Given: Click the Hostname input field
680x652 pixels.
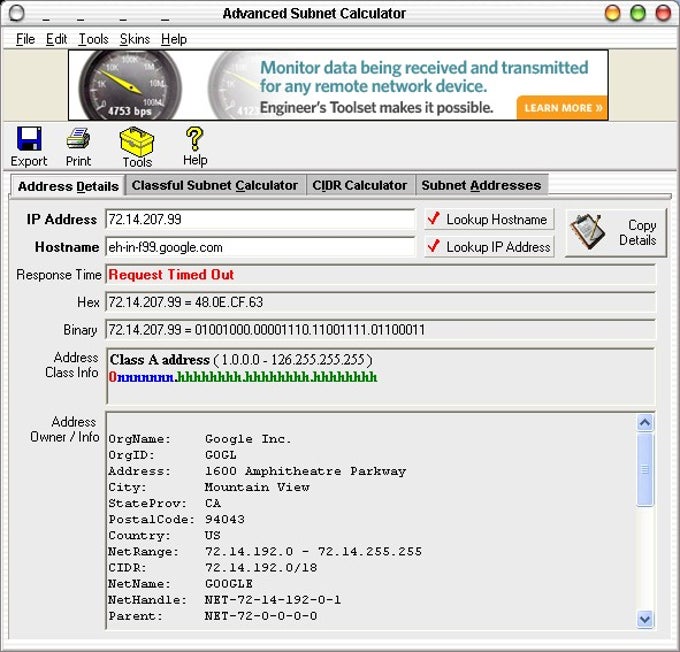Looking at the screenshot, I should (260, 247).
